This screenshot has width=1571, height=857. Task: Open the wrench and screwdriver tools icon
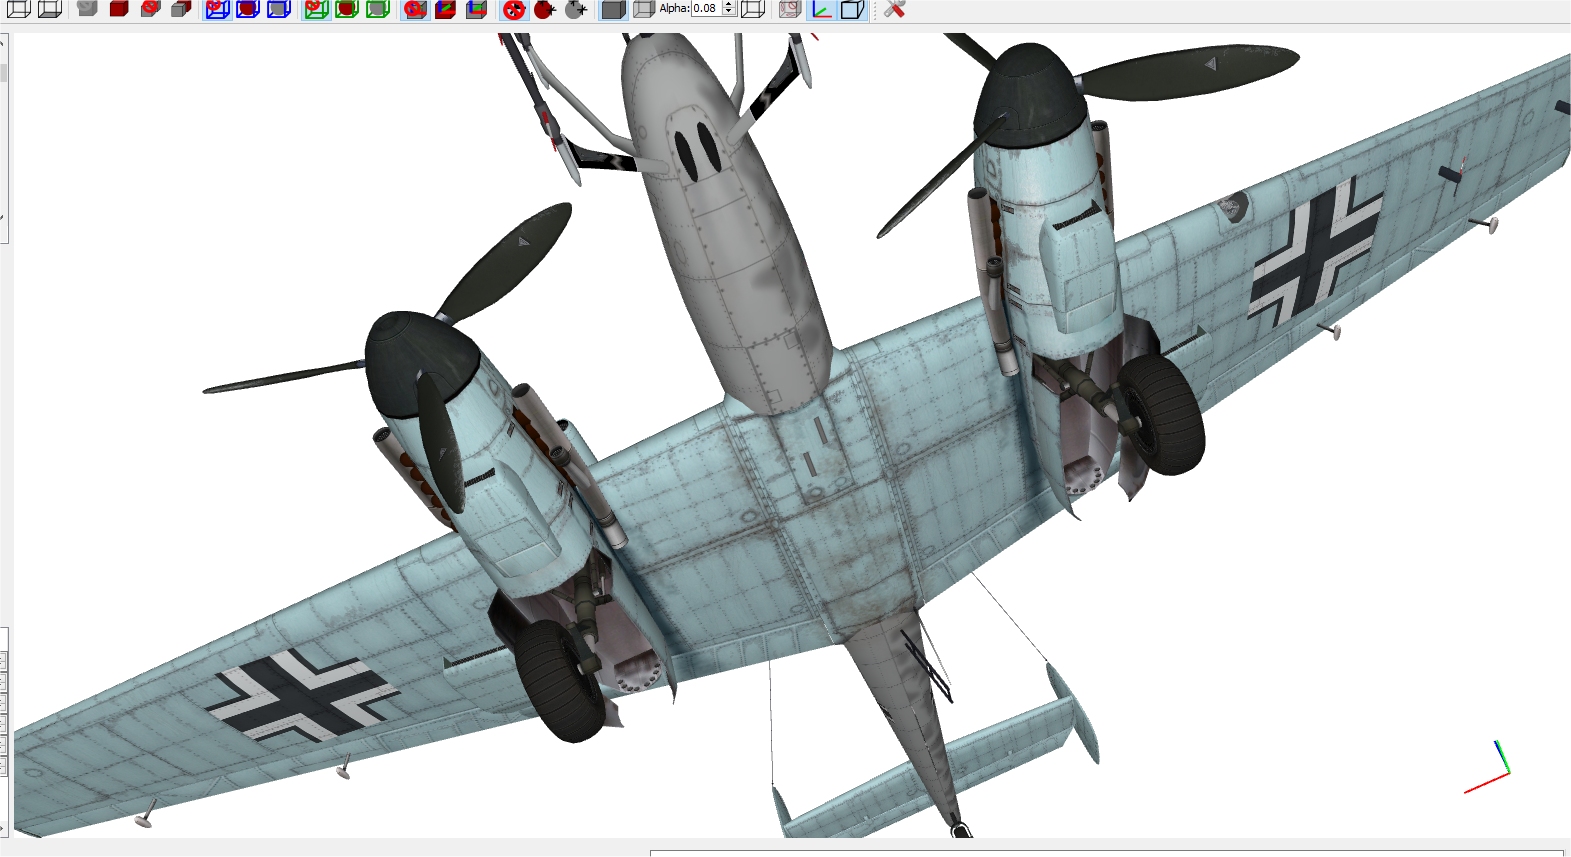pos(894,9)
